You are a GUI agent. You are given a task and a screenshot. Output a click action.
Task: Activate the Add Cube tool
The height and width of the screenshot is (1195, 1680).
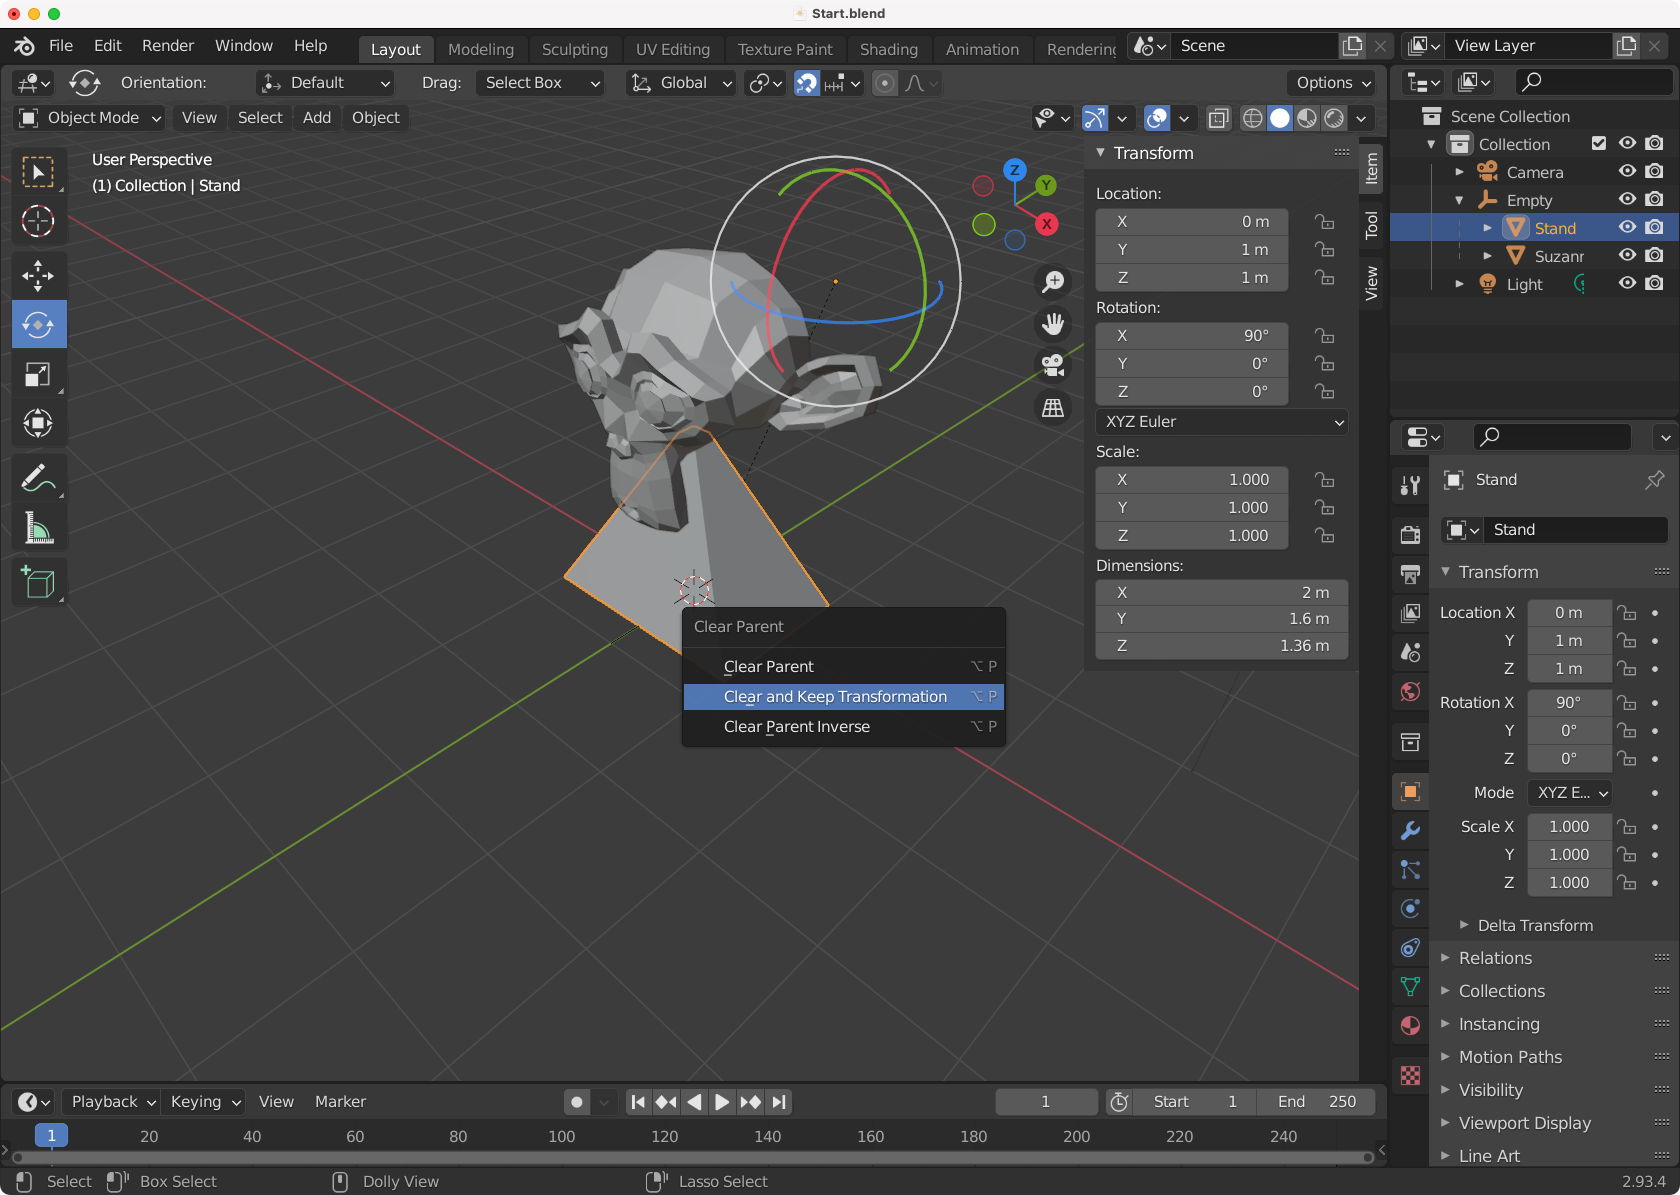tap(38, 582)
